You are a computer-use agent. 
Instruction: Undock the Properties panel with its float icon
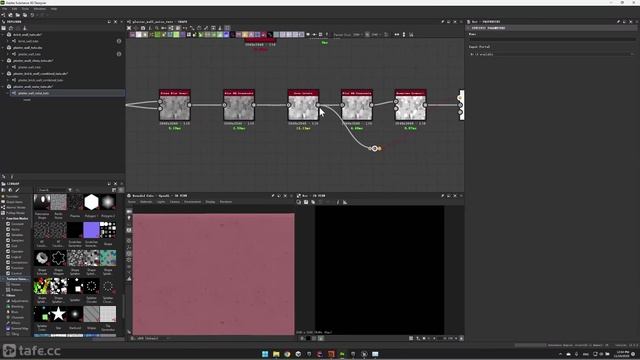click(624, 22)
